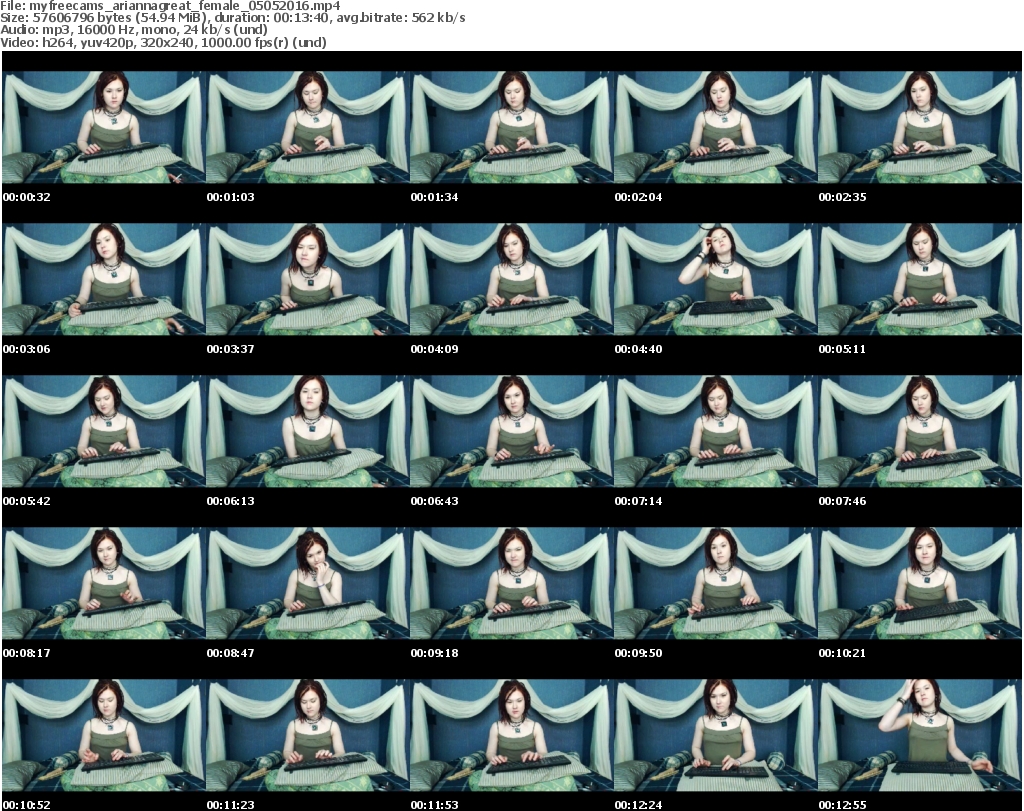Click the '00:02:35' timestamp label

842,197
